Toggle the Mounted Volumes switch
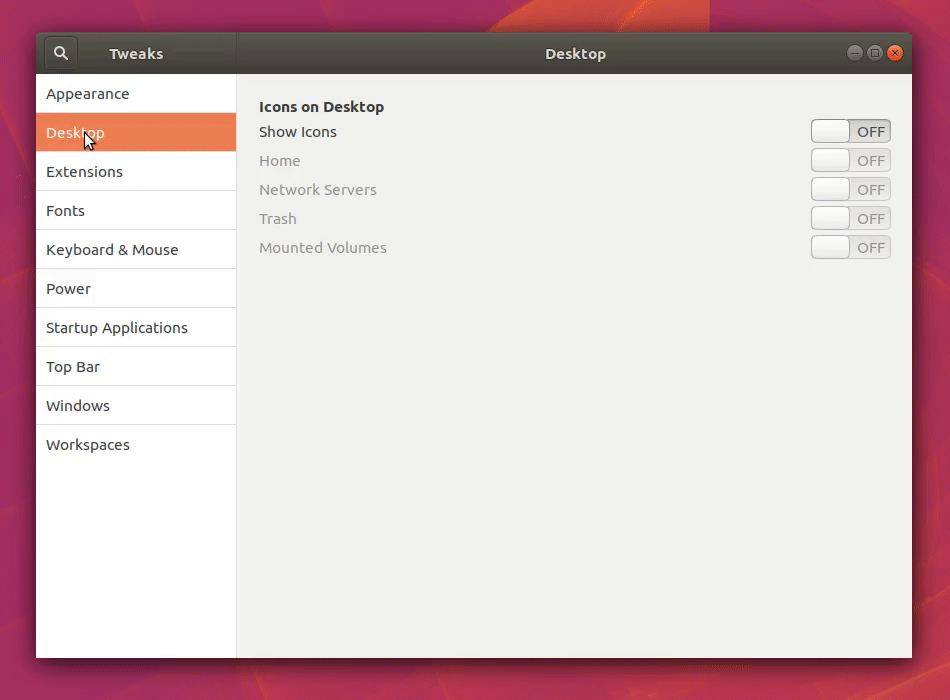The width and height of the screenshot is (950, 700). pyautogui.click(x=850, y=247)
